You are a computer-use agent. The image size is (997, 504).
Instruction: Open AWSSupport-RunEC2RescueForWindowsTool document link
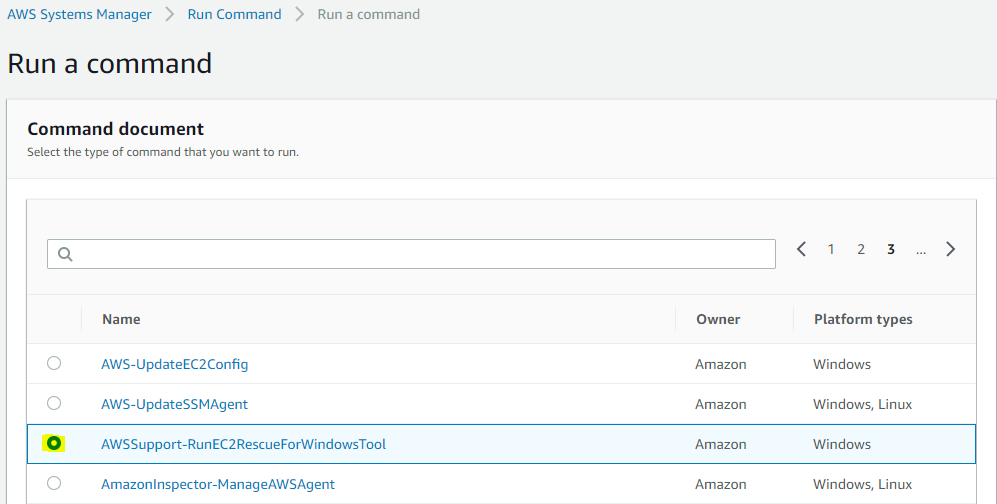[x=244, y=444]
